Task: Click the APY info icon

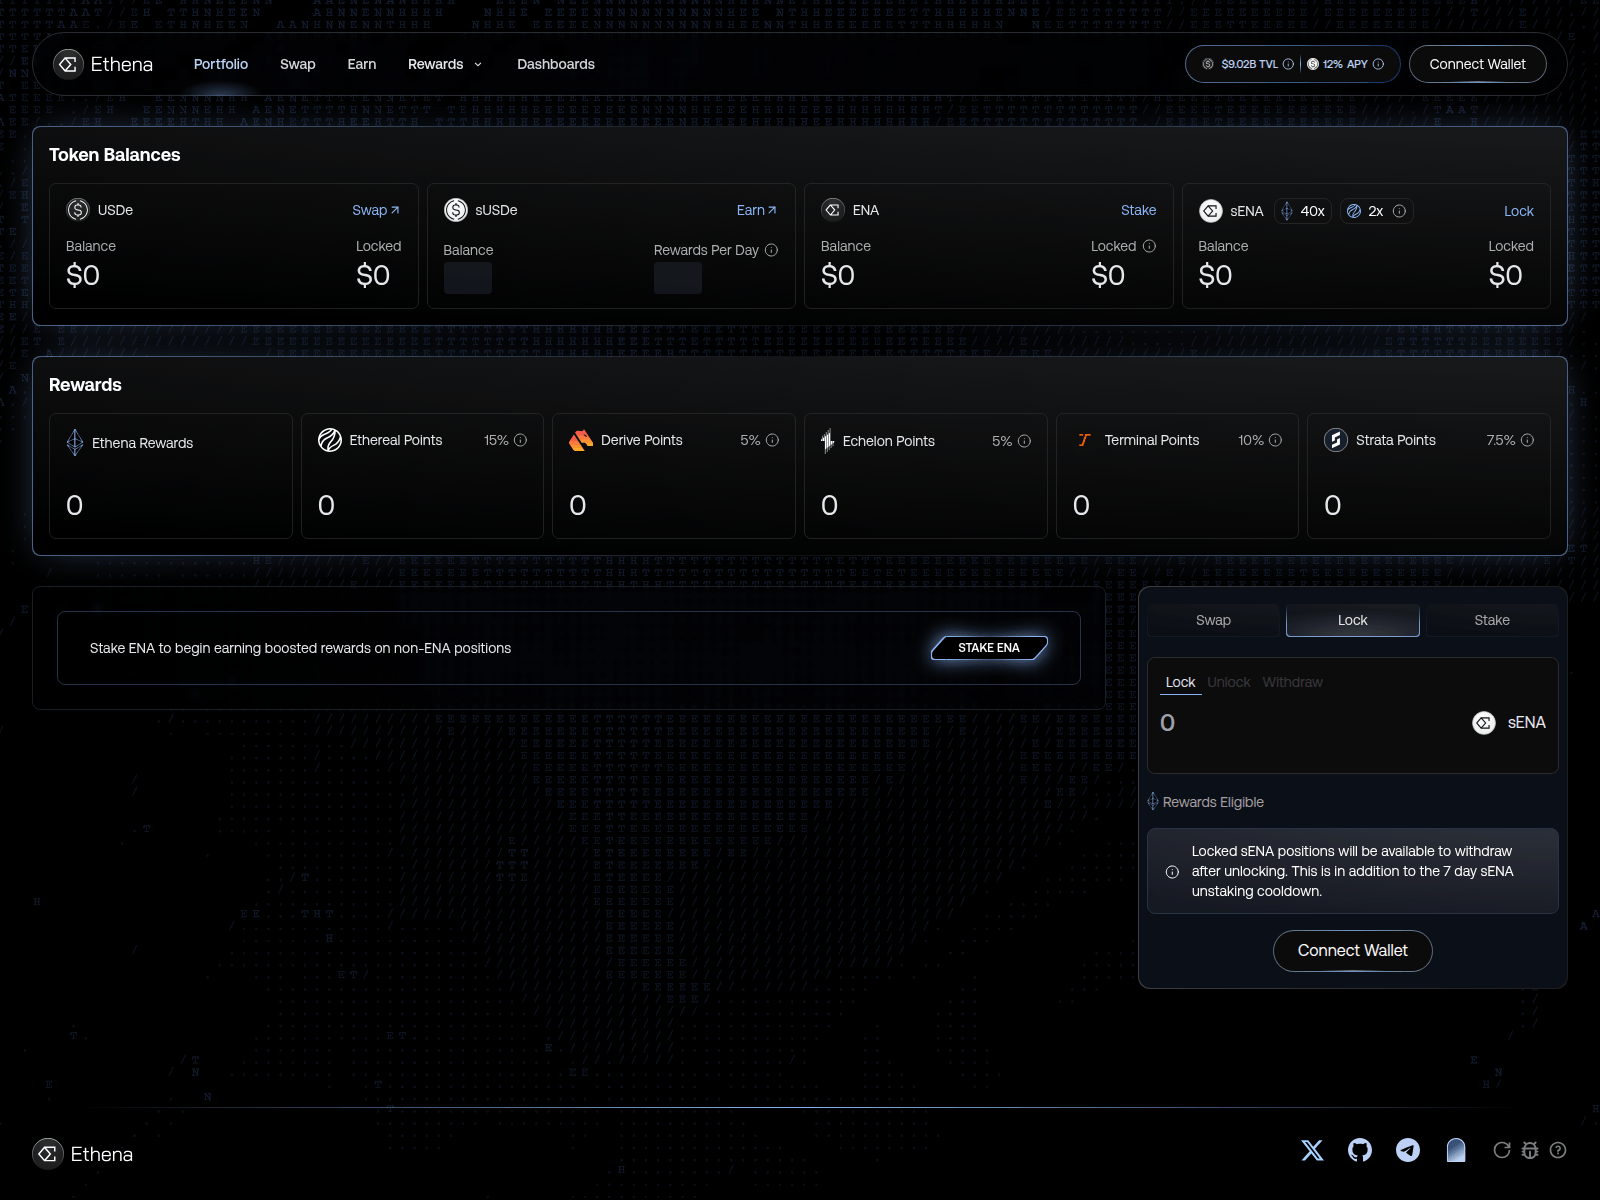Action: coord(1378,64)
